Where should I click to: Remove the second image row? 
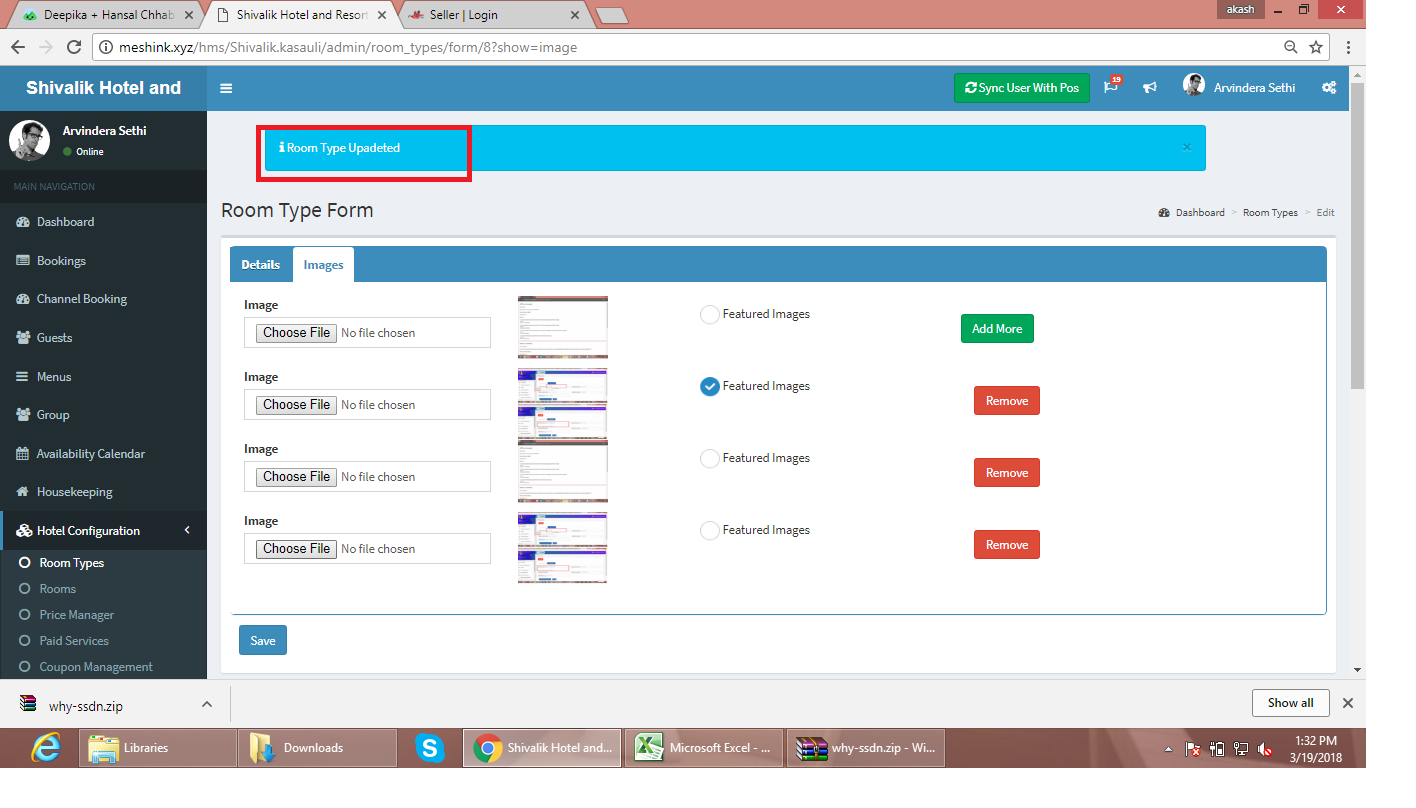click(x=1007, y=401)
